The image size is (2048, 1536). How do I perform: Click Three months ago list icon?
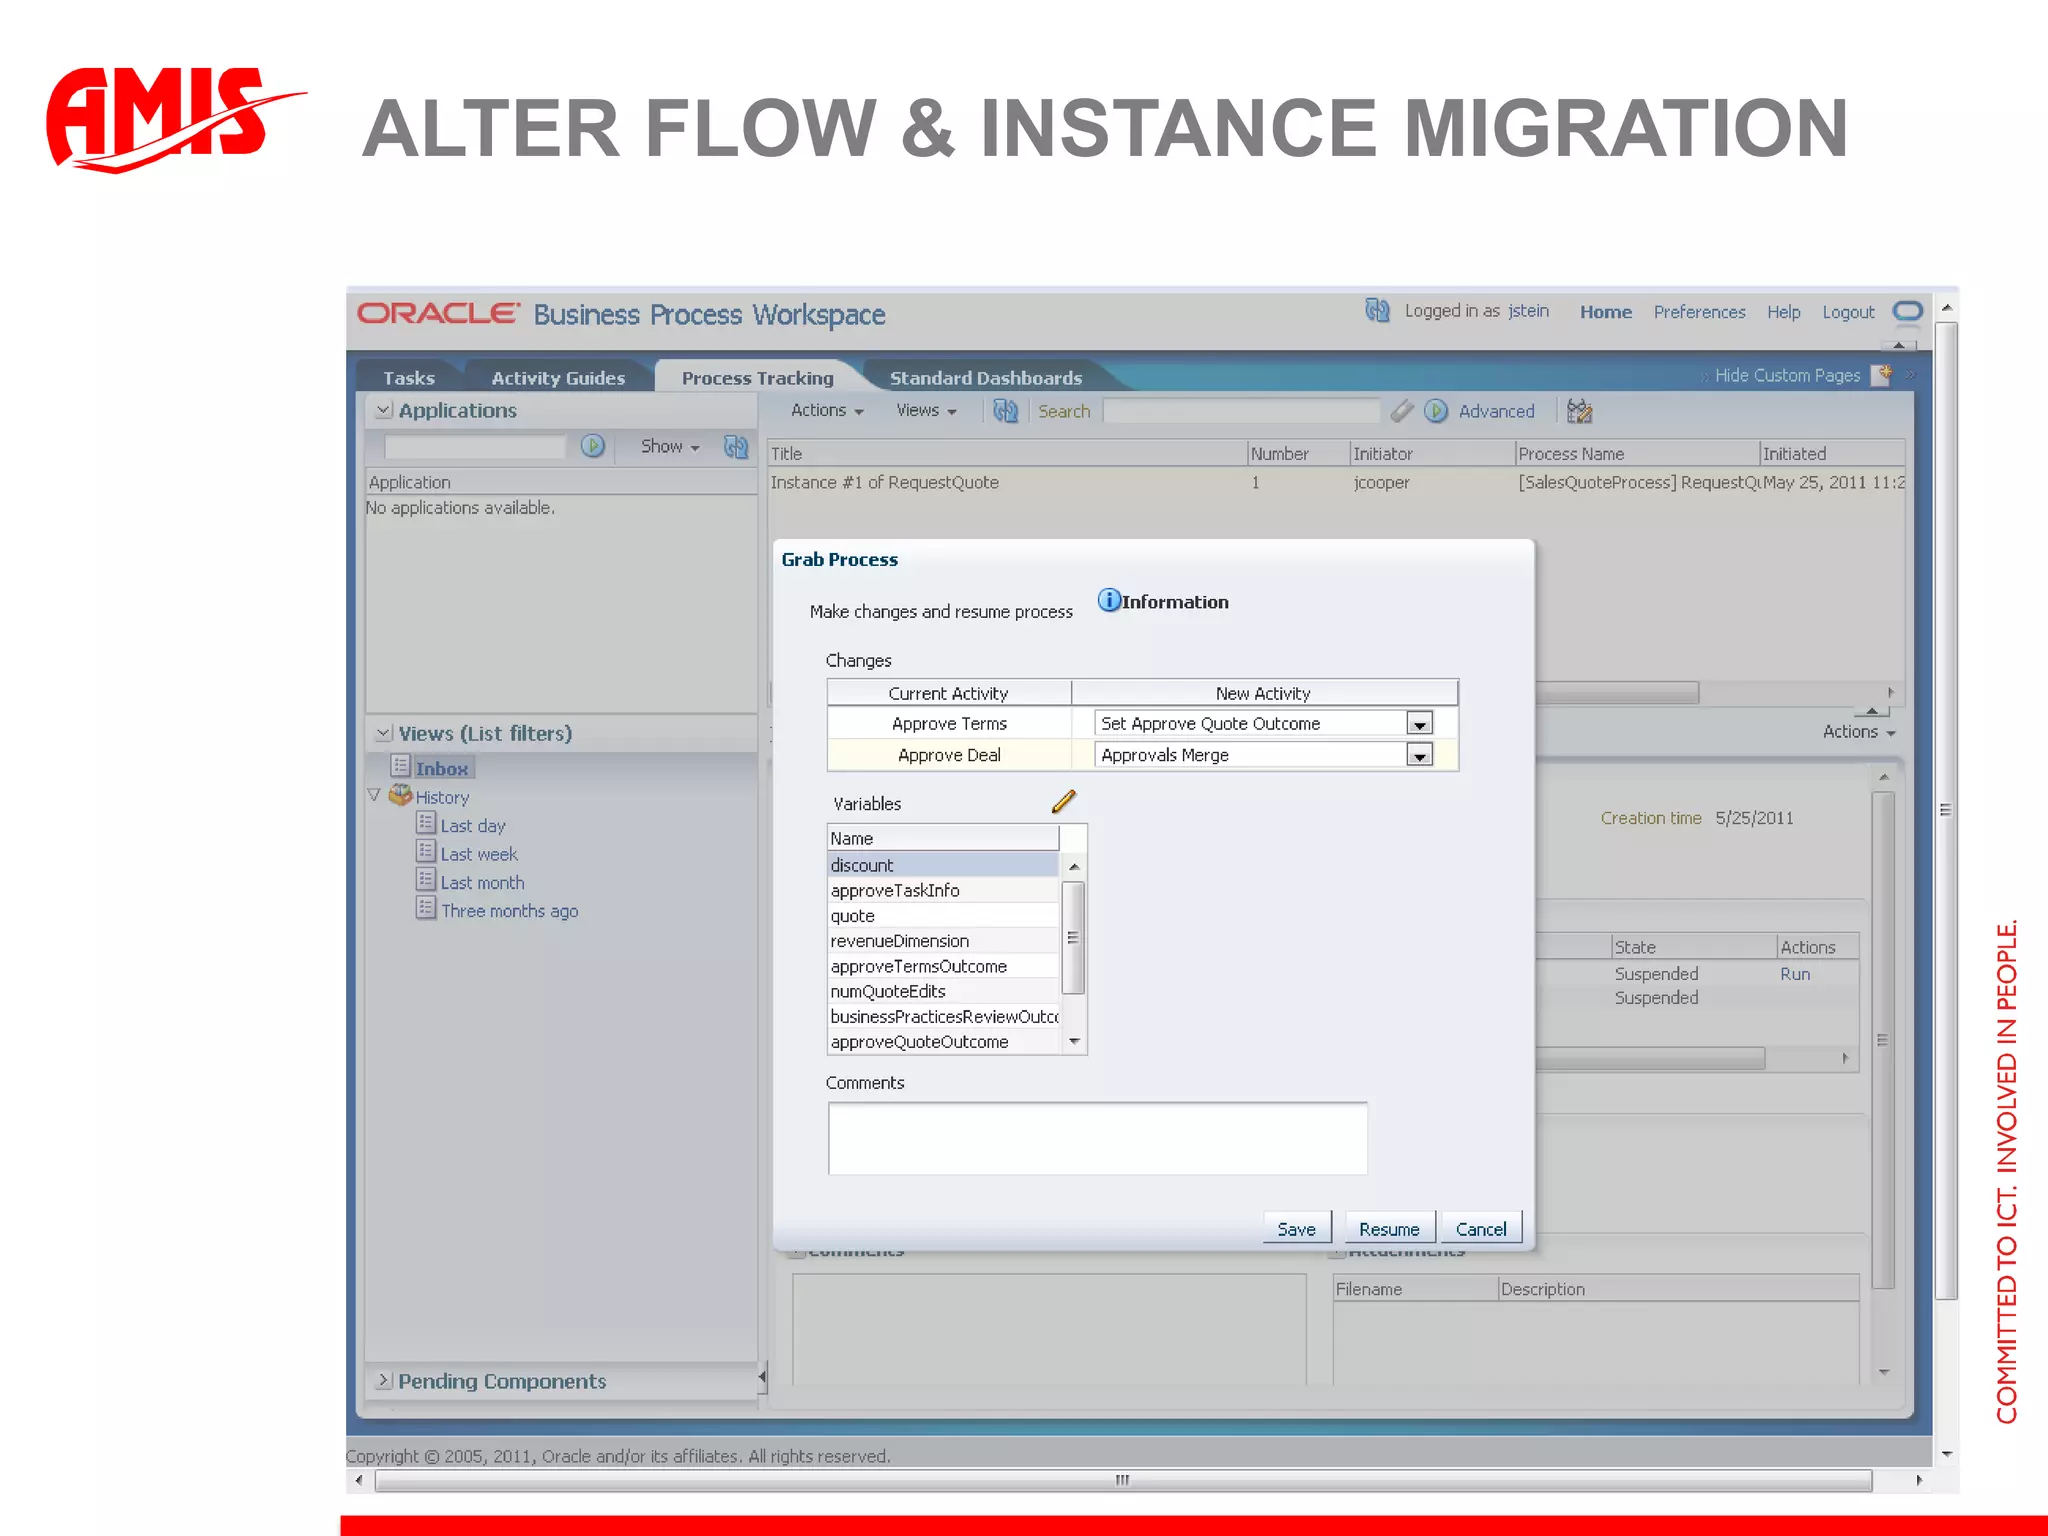point(426,908)
